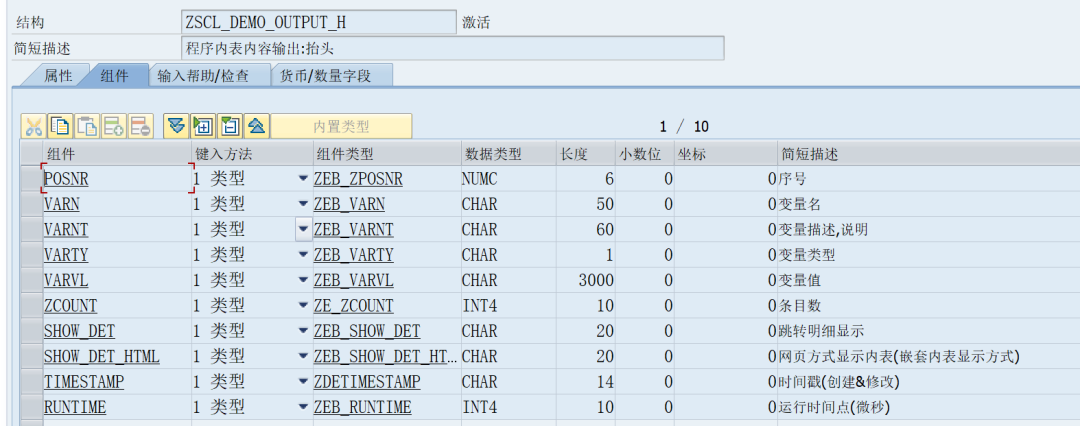Click the SHOW_DET component cell
The height and width of the screenshot is (426, 1080).
(x=117, y=331)
